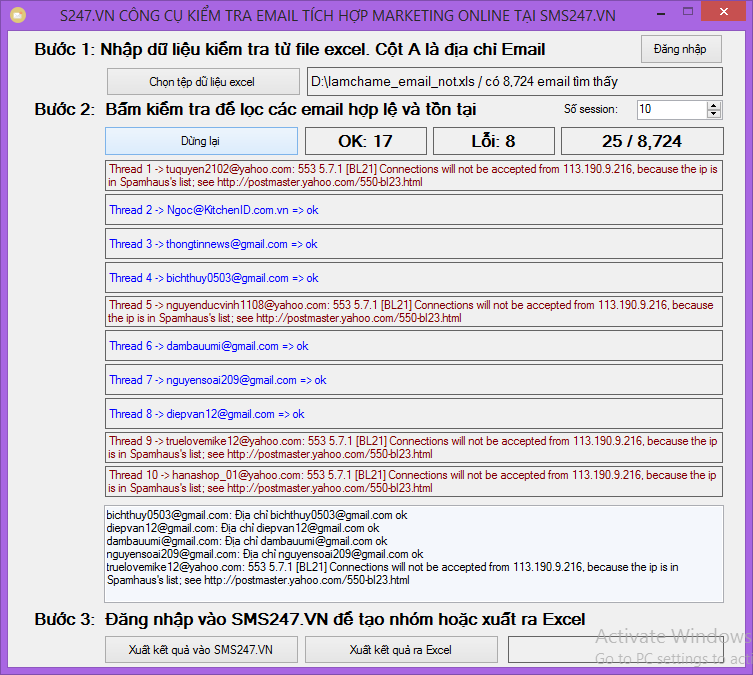The image size is (753, 675).
Task: Click the Đăng nhập login button
Action: pos(681,49)
